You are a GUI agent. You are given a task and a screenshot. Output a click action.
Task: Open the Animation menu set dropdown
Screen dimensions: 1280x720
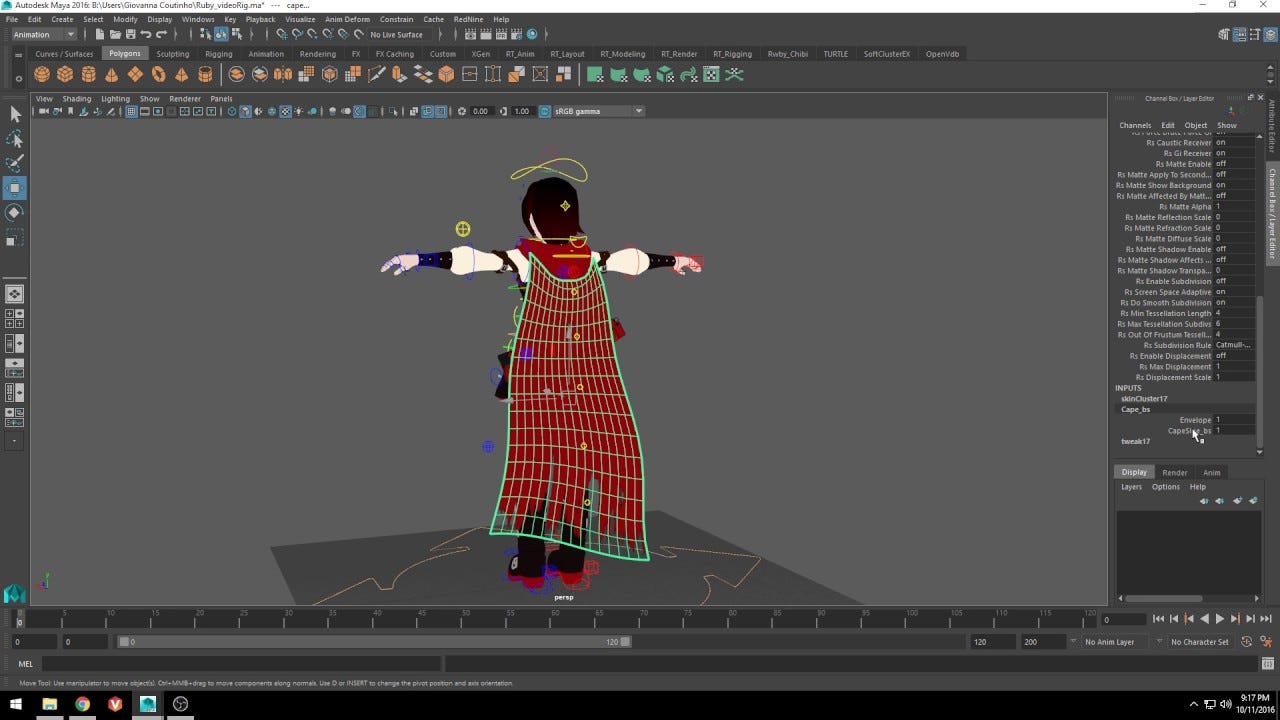click(43, 34)
